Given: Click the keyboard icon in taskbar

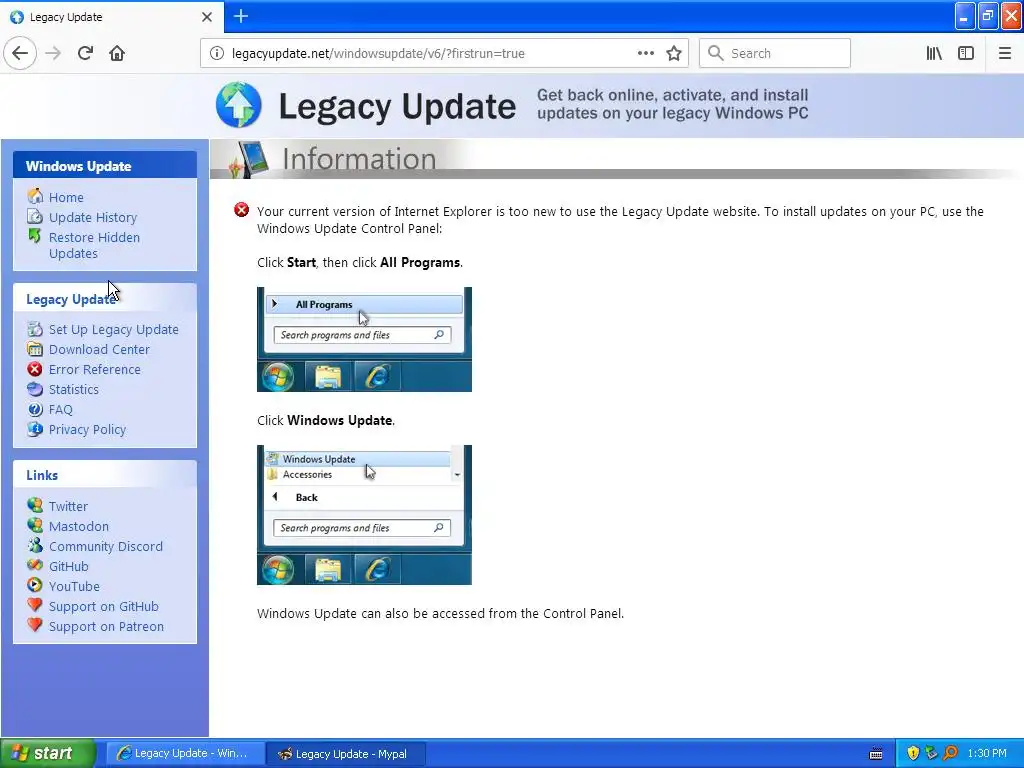Looking at the screenshot, I should [876, 754].
